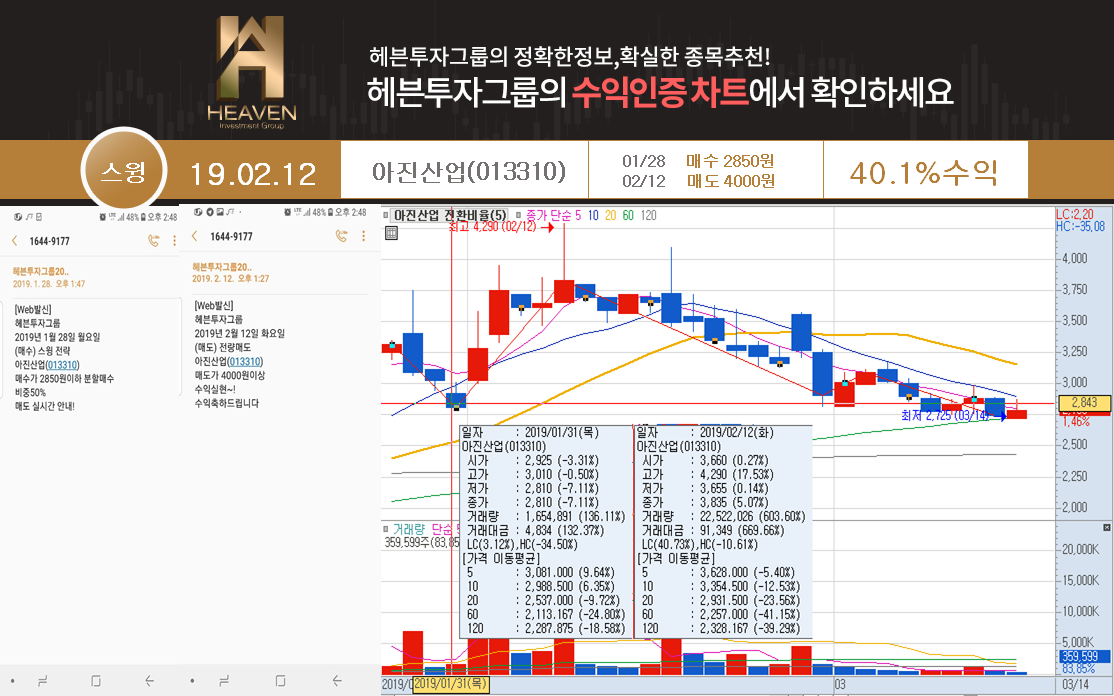This screenshot has width=1114, height=696.
Task: Click small square before 아진산업 chart title
Action: pyautogui.click(x=386, y=215)
